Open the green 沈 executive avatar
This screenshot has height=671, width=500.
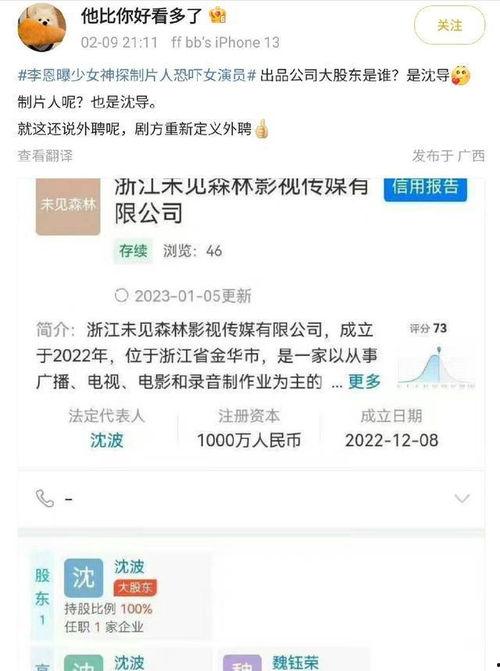(83, 663)
